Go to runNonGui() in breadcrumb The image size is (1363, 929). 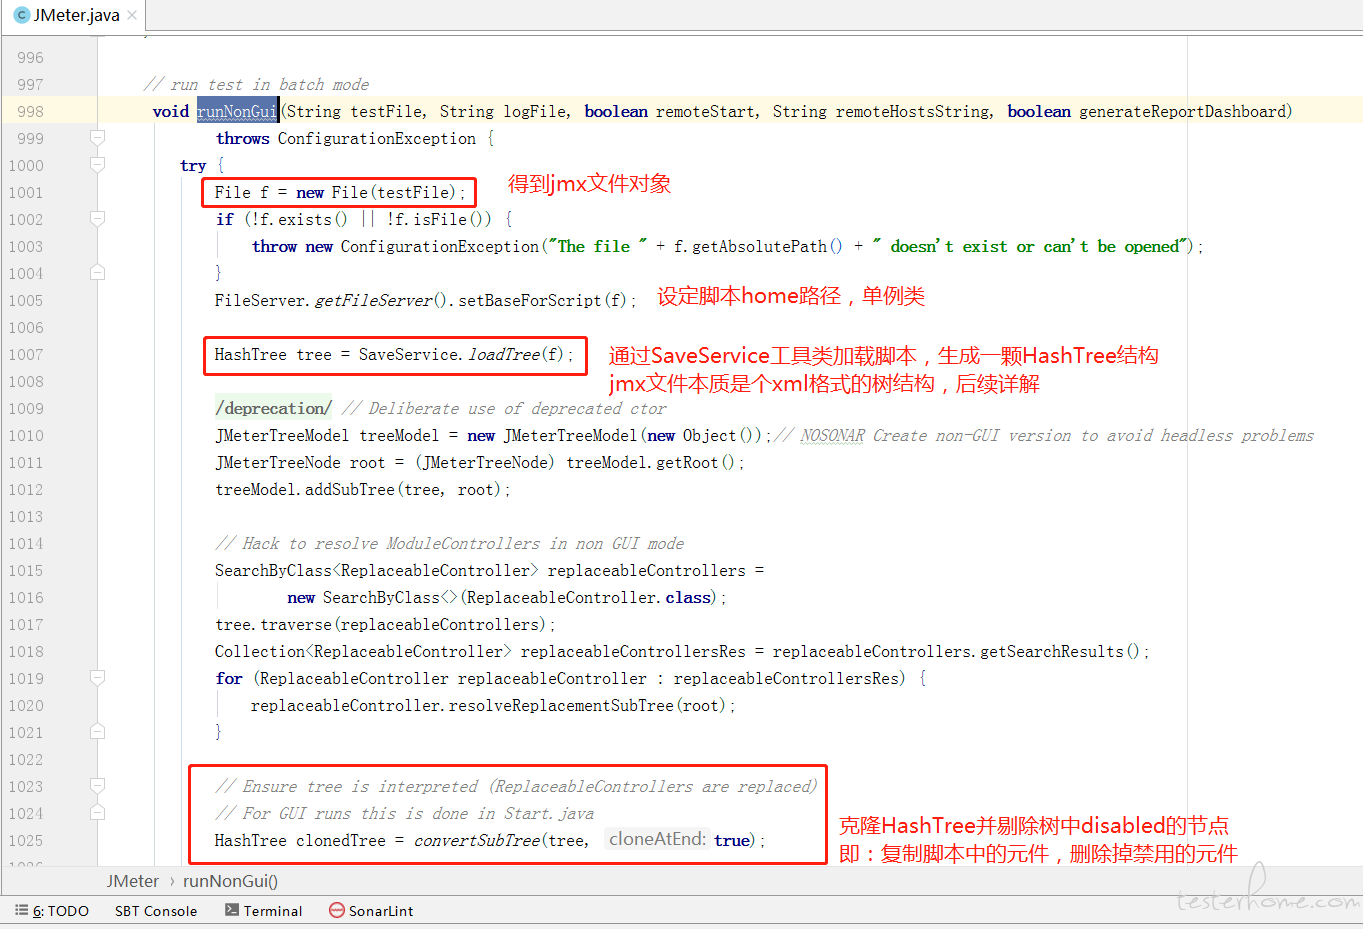pyautogui.click(x=230, y=881)
